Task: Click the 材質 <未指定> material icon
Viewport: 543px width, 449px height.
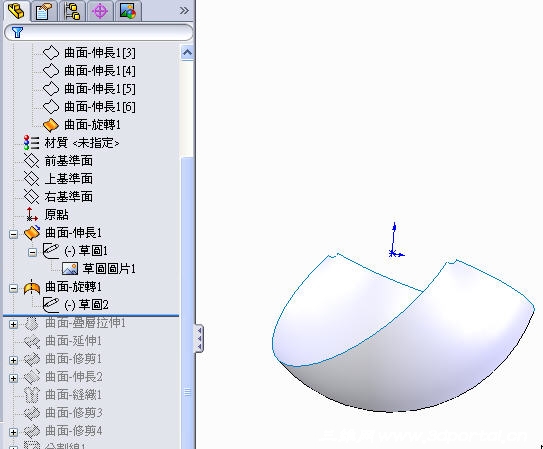Action: point(32,143)
